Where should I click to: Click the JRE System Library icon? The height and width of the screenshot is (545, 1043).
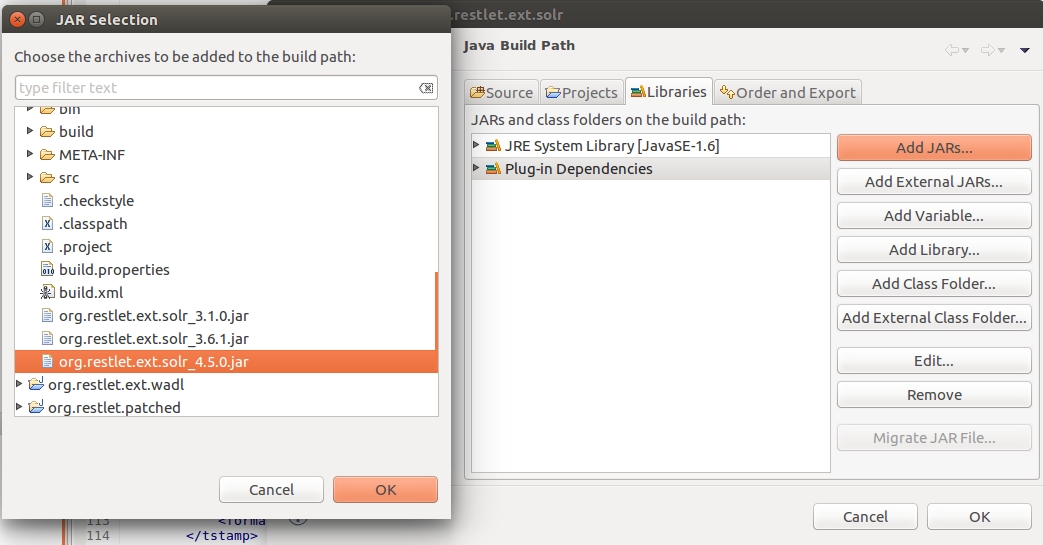[493, 146]
